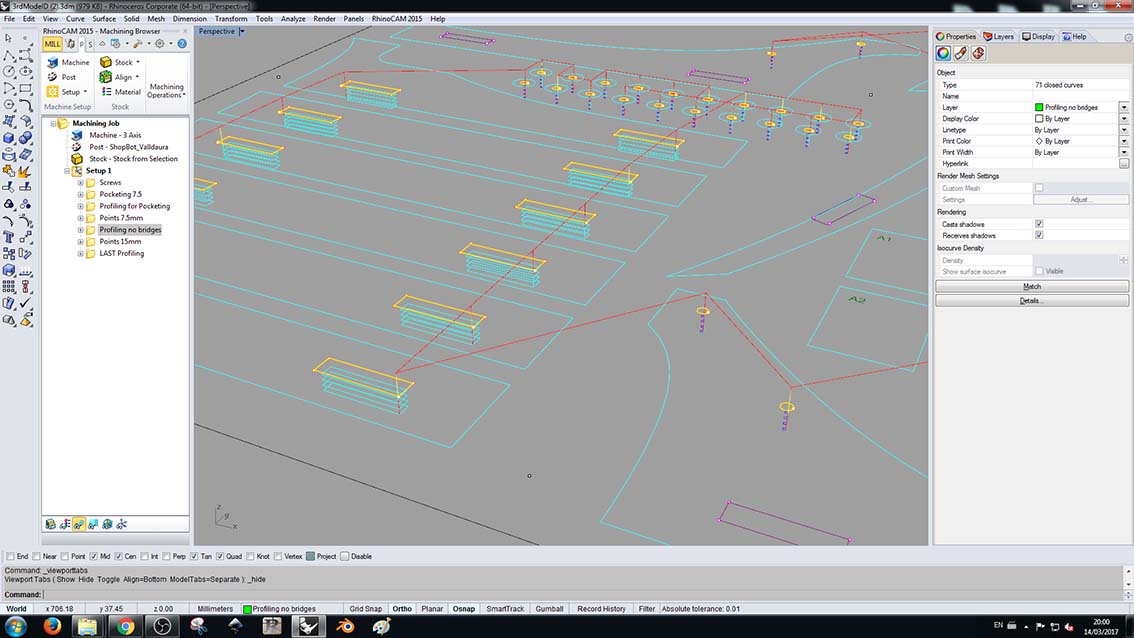Select the Machine icon in Machine Setup group
This screenshot has height=638, width=1134.
coord(52,62)
